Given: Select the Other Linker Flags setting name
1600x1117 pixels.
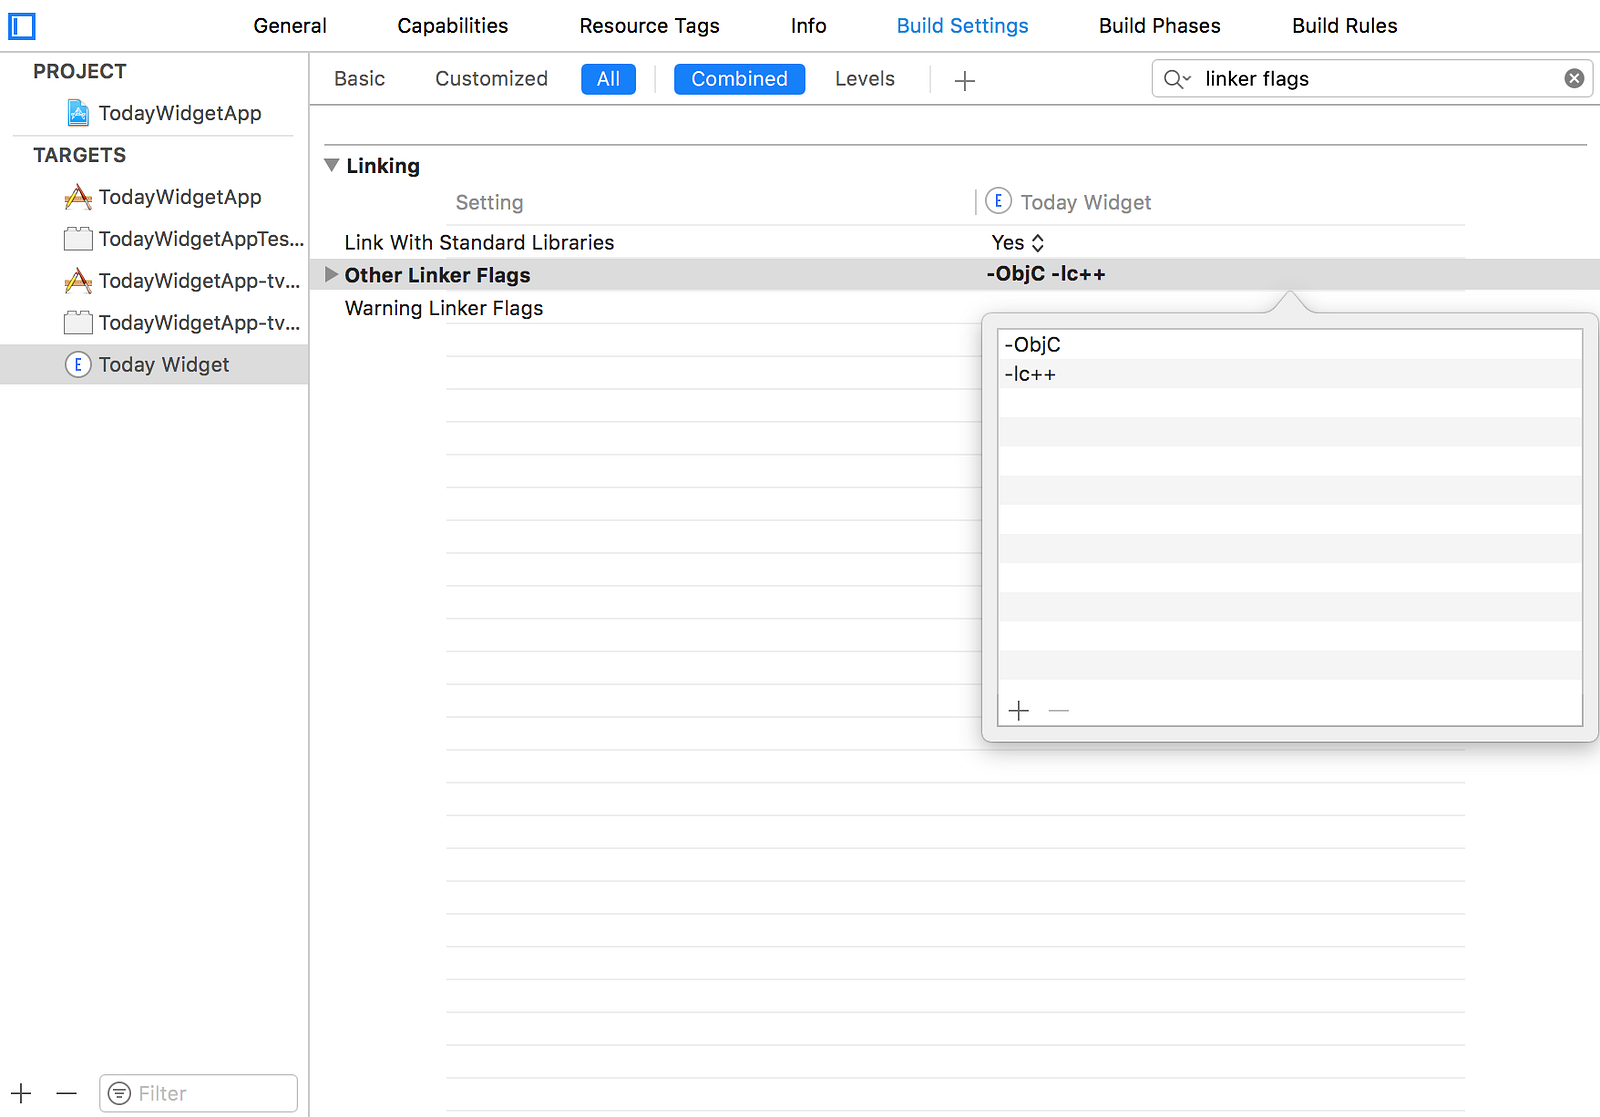Looking at the screenshot, I should point(437,275).
